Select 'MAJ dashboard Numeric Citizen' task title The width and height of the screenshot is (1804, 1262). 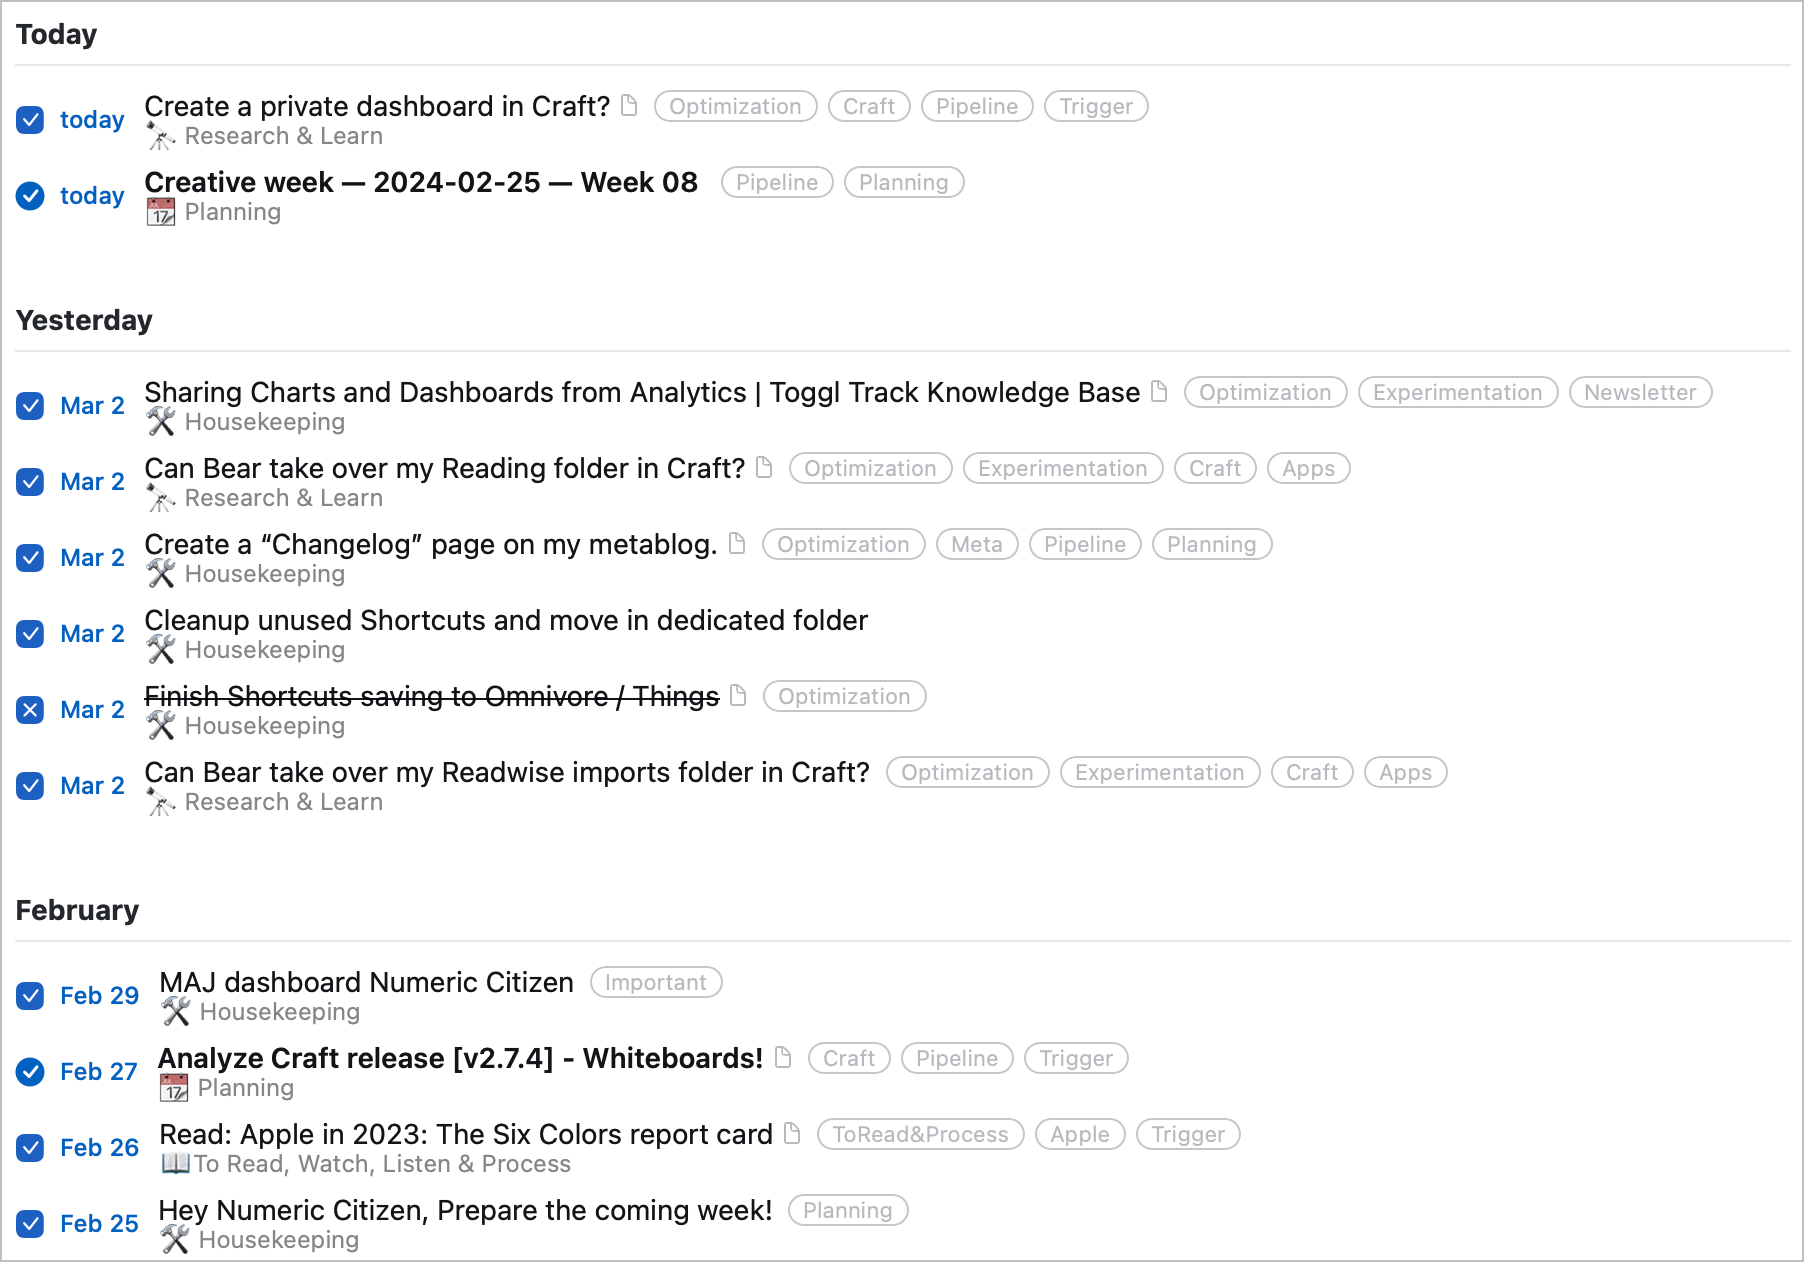pyautogui.click(x=367, y=982)
